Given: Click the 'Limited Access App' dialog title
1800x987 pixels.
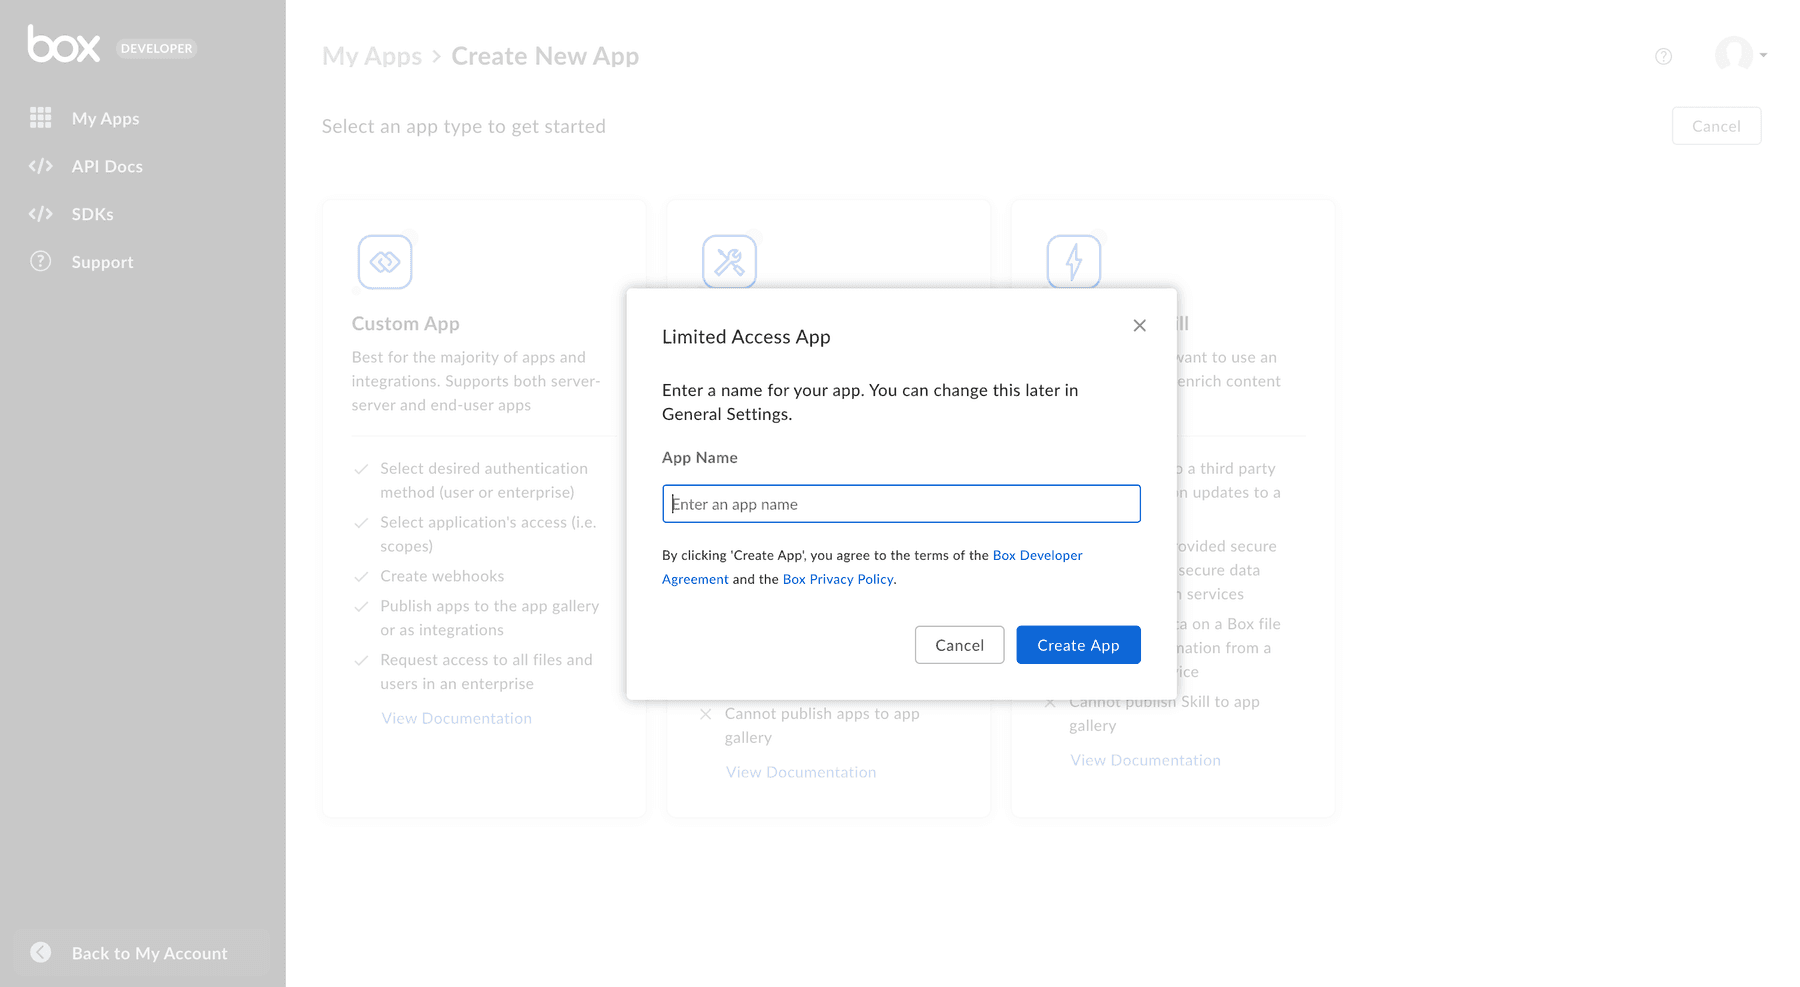Looking at the screenshot, I should click(x=746, y=337).
